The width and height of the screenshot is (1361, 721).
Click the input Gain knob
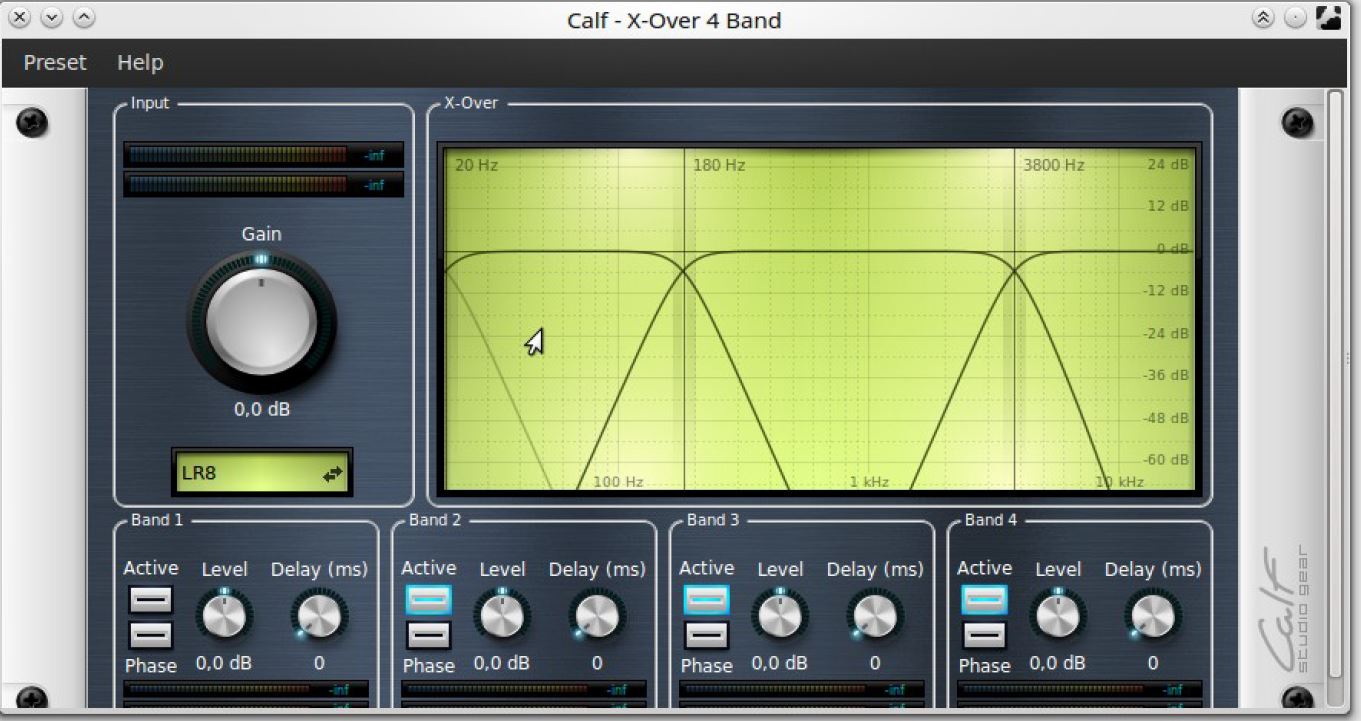[261, 322]
